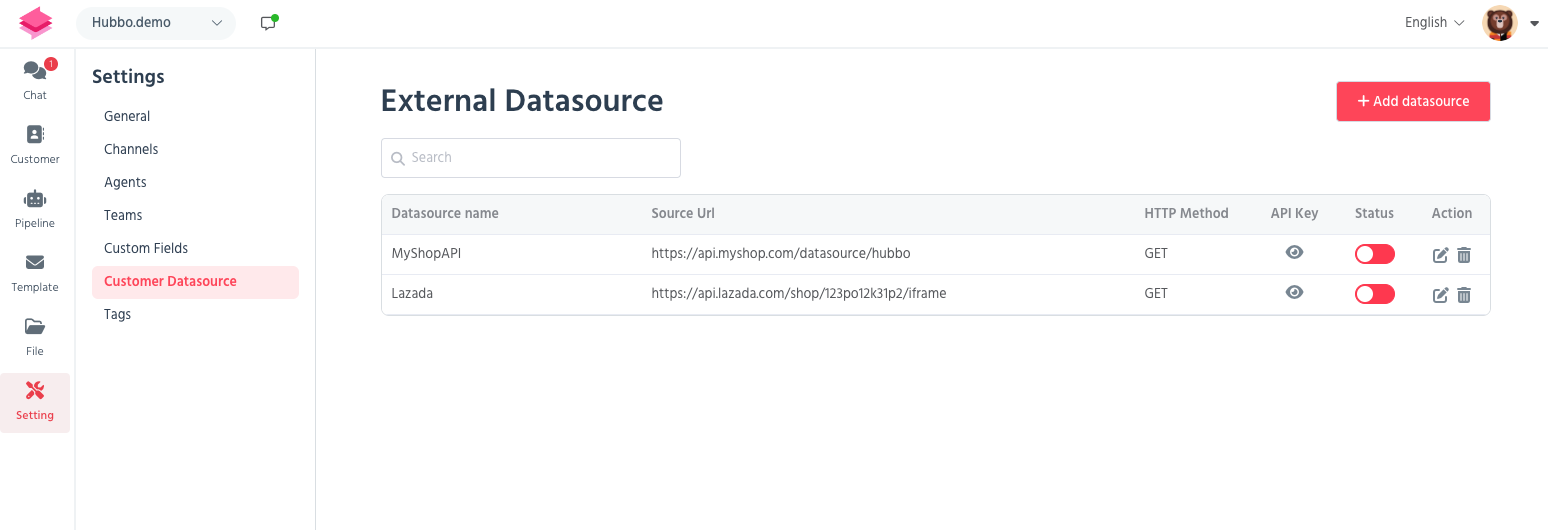
Task: Expand the English language selector
Action: pyautogui.click(x=1434, y=23)
